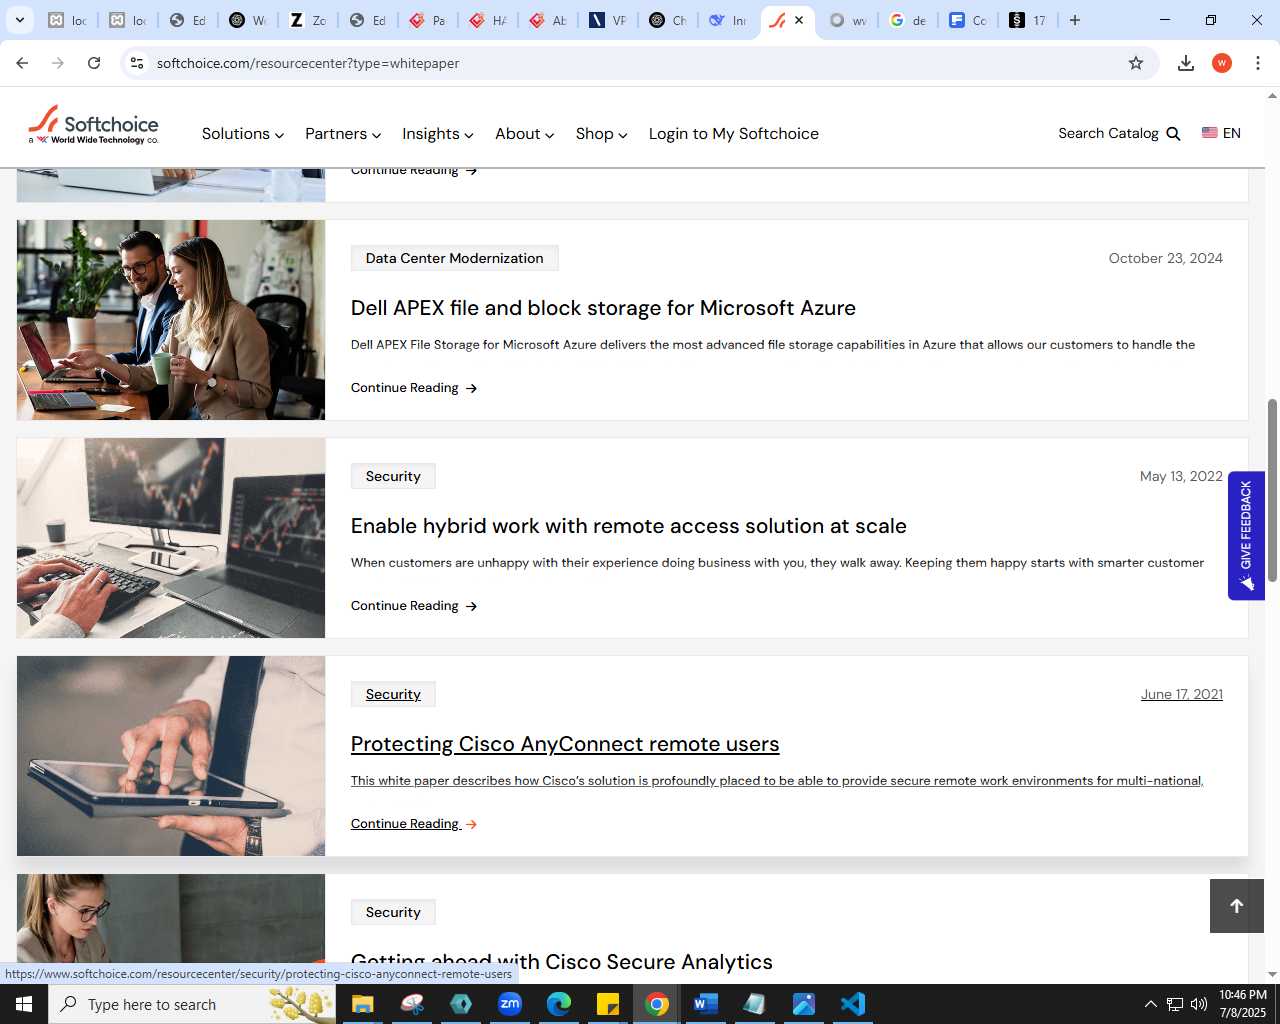1280x1024 pixels.
Task: Click Continue Reading under Dell APEX article
Action: (x=414, y=388)
